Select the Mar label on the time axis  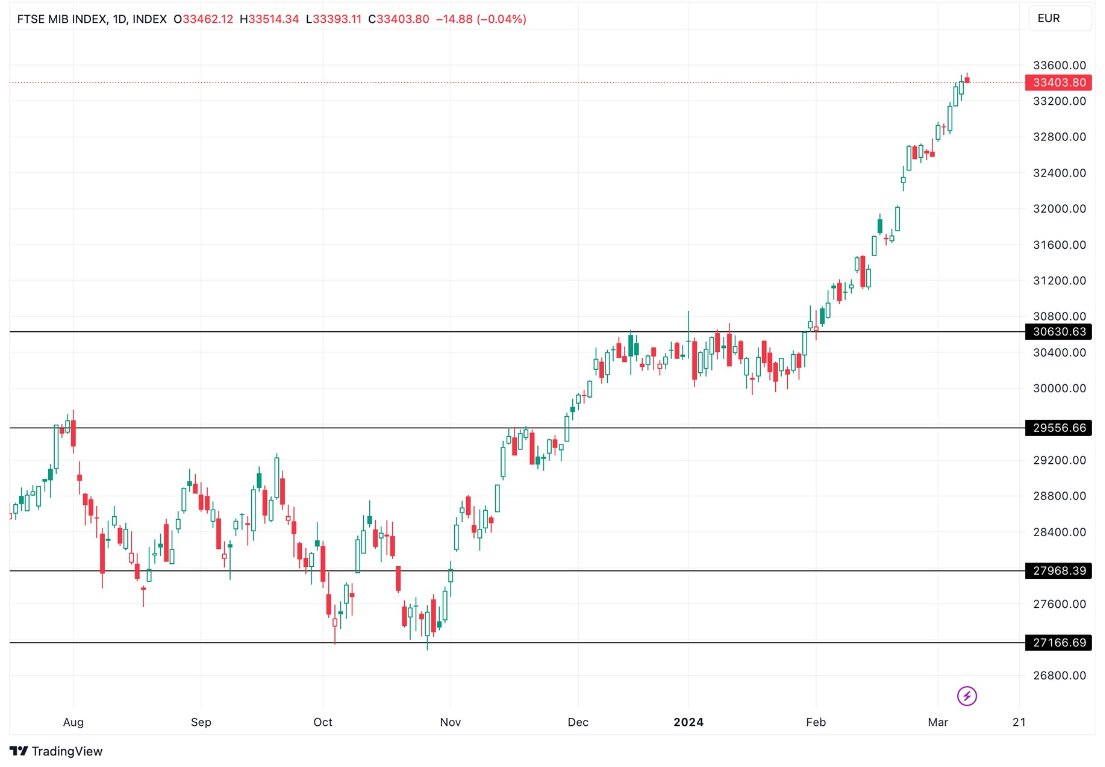tap(938, 721)
